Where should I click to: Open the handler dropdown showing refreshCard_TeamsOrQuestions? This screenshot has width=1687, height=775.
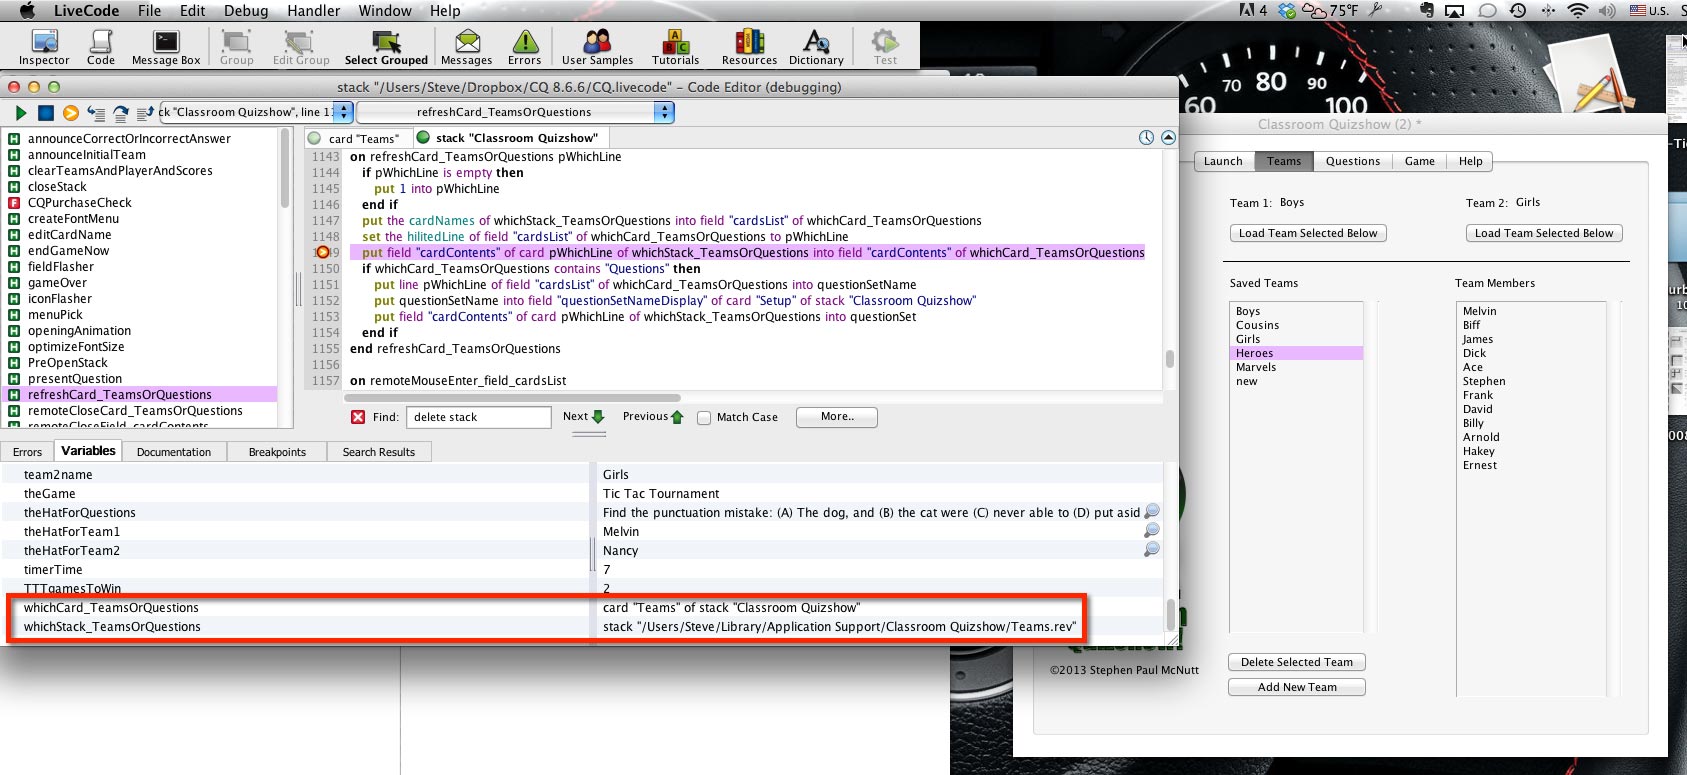point(515,112)
